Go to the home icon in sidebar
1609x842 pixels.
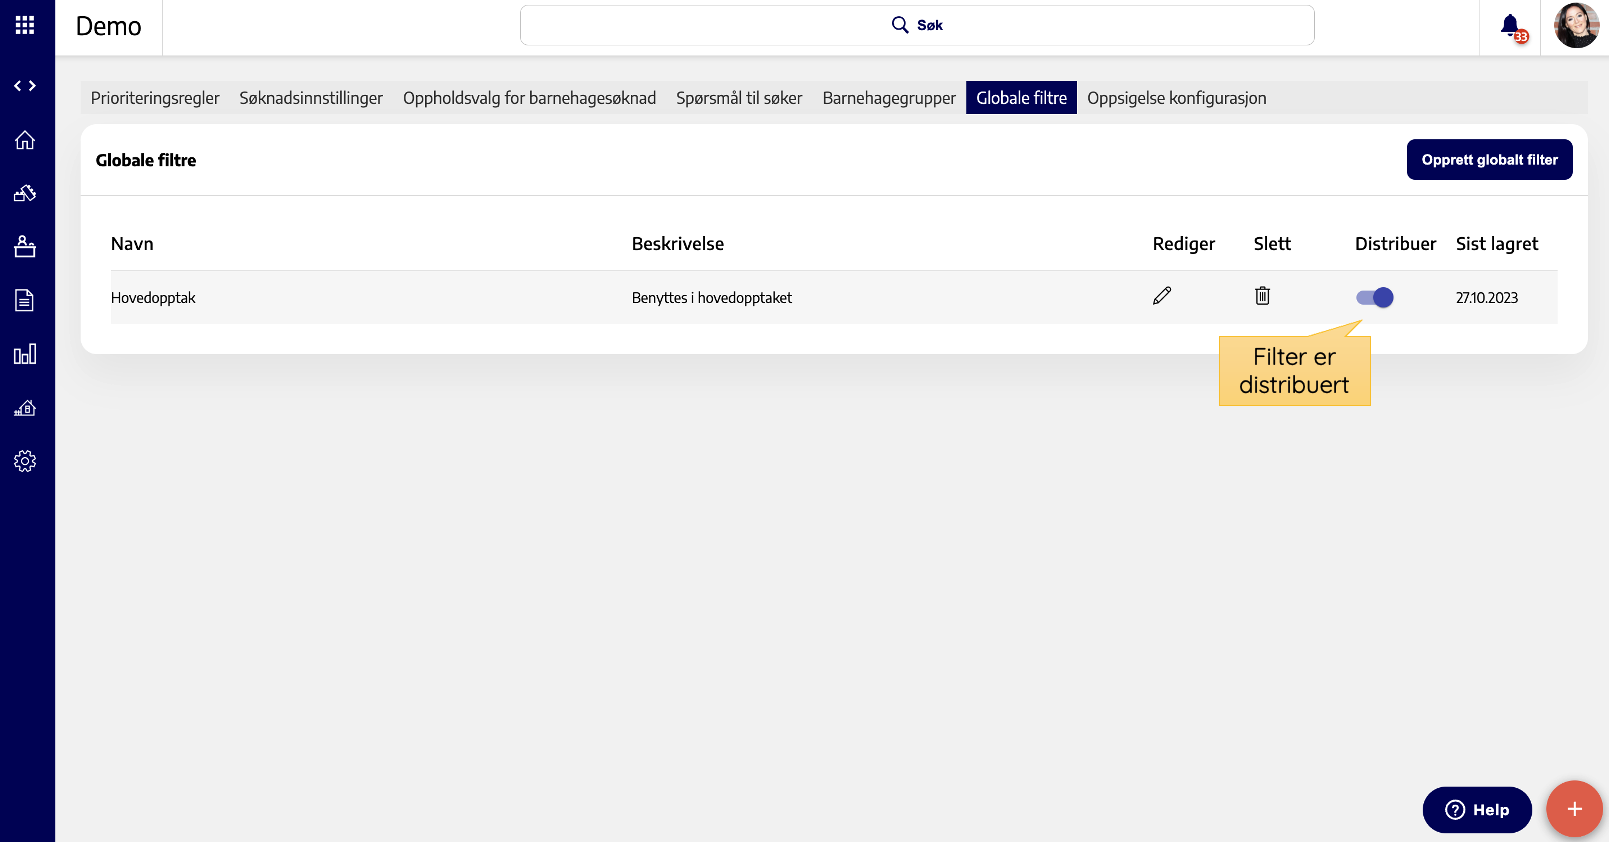tap(25, 140)
